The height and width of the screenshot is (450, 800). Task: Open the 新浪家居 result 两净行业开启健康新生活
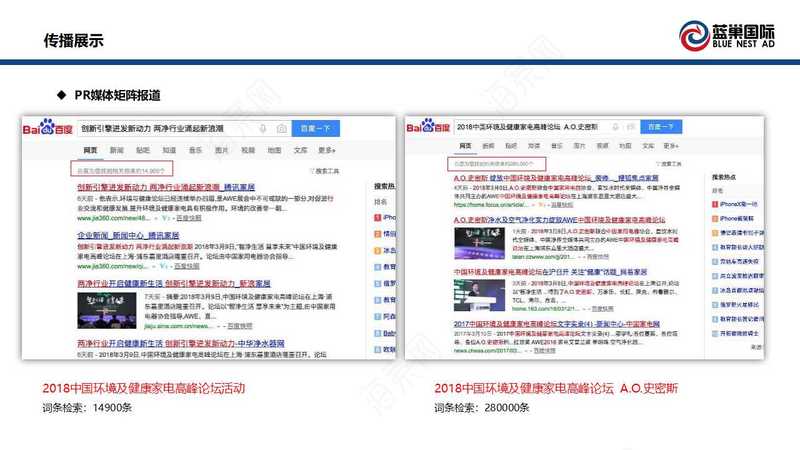(174, 283)
